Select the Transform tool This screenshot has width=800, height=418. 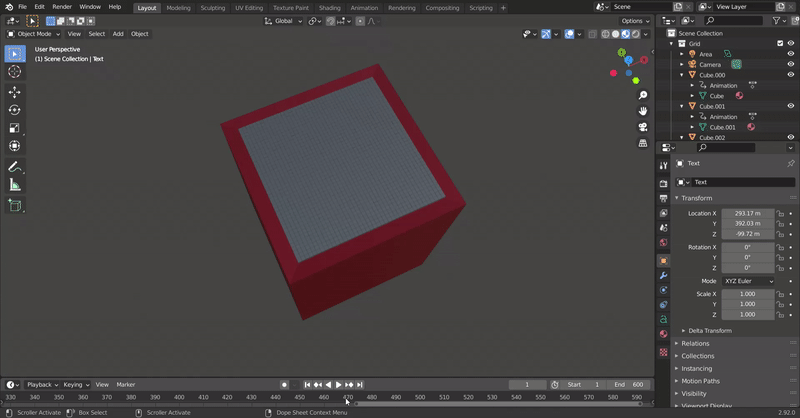point(14,146)
